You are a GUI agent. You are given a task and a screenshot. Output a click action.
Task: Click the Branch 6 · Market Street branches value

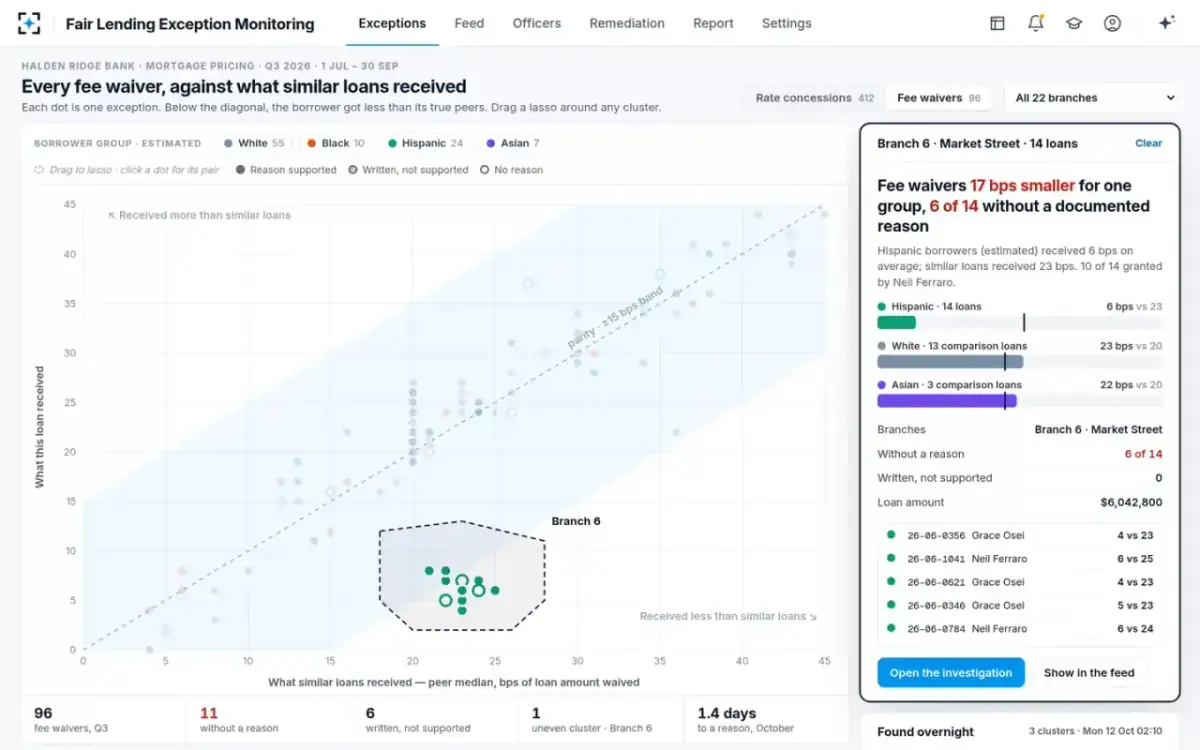point(1098,430)
